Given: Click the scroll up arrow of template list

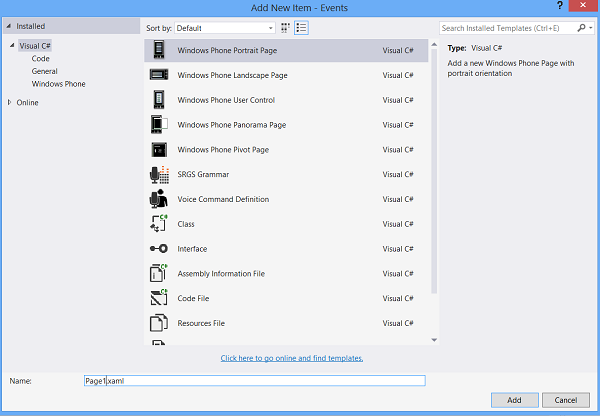Looking at the screenshot, I should coord(434,44).
